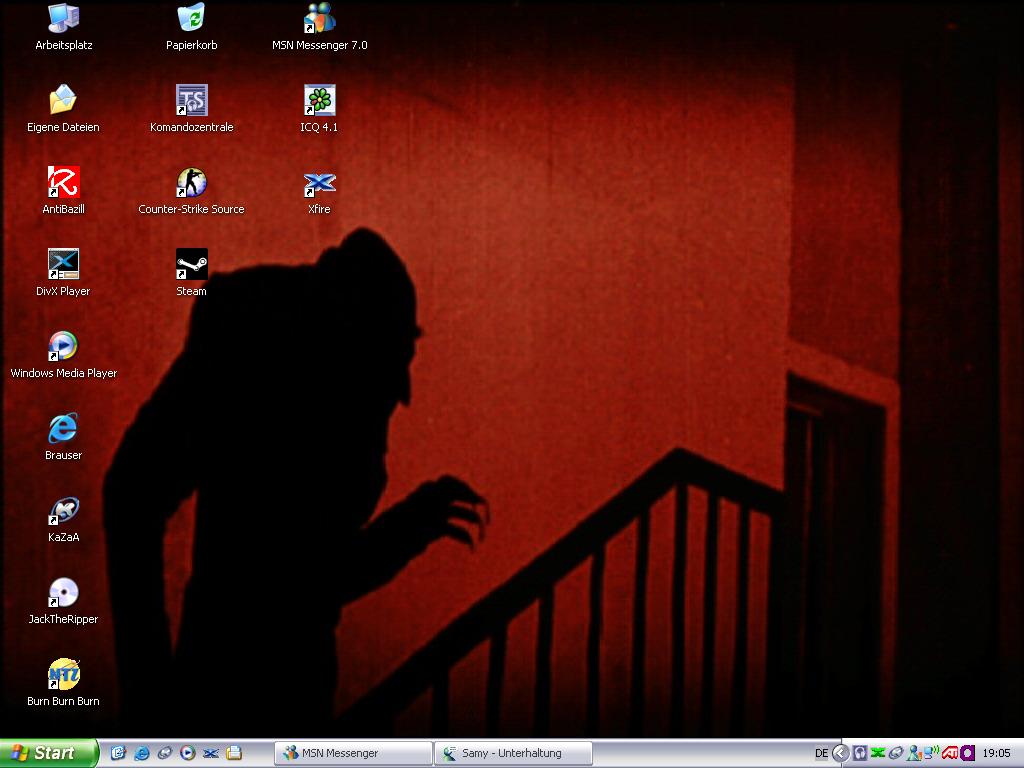This screenshot has width=1024, height=768.
Task: Switch to the Samy - Unterhaltung chat window
Action: (x=513, y=753)
